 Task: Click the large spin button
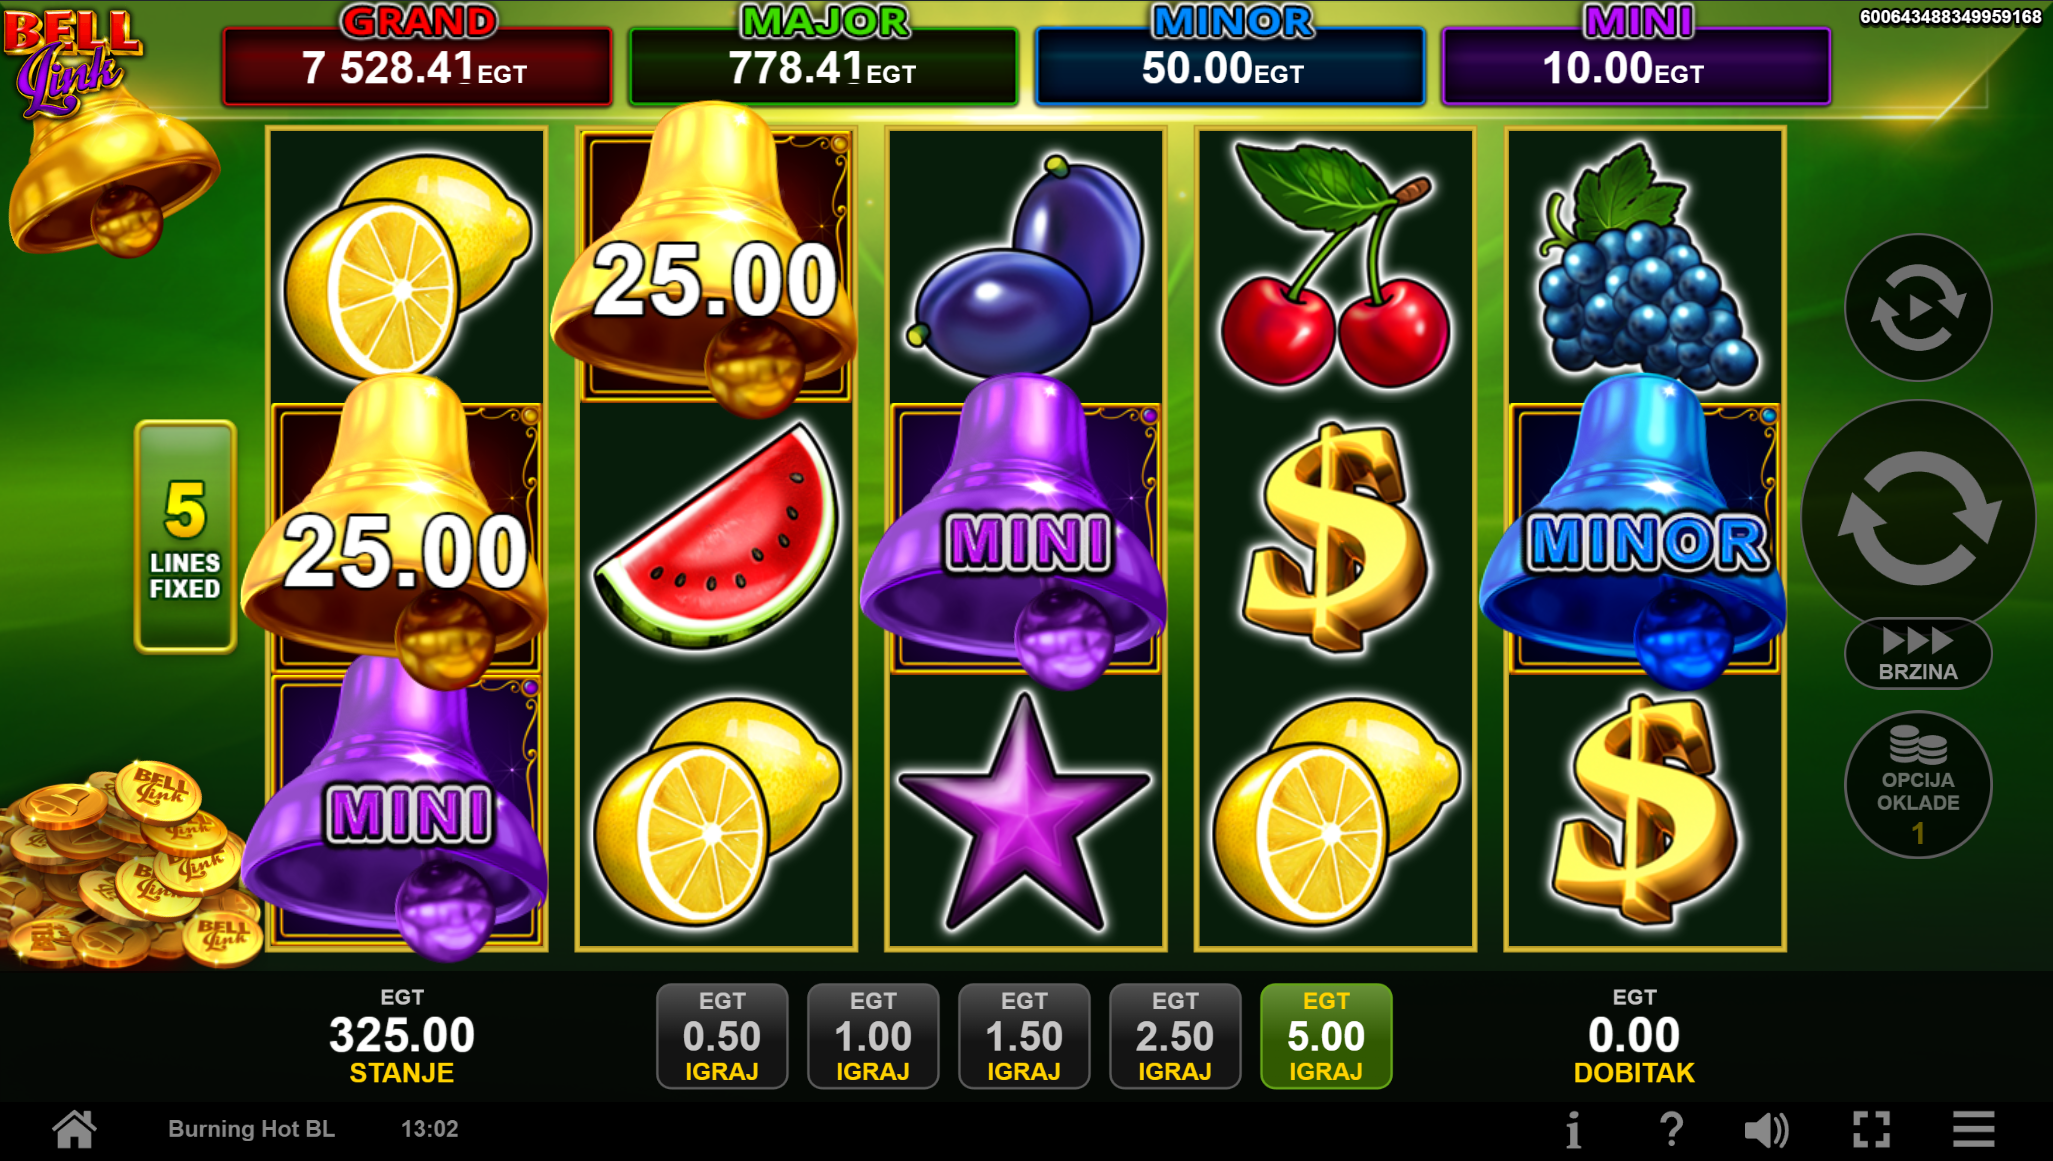pos(1918,517)
